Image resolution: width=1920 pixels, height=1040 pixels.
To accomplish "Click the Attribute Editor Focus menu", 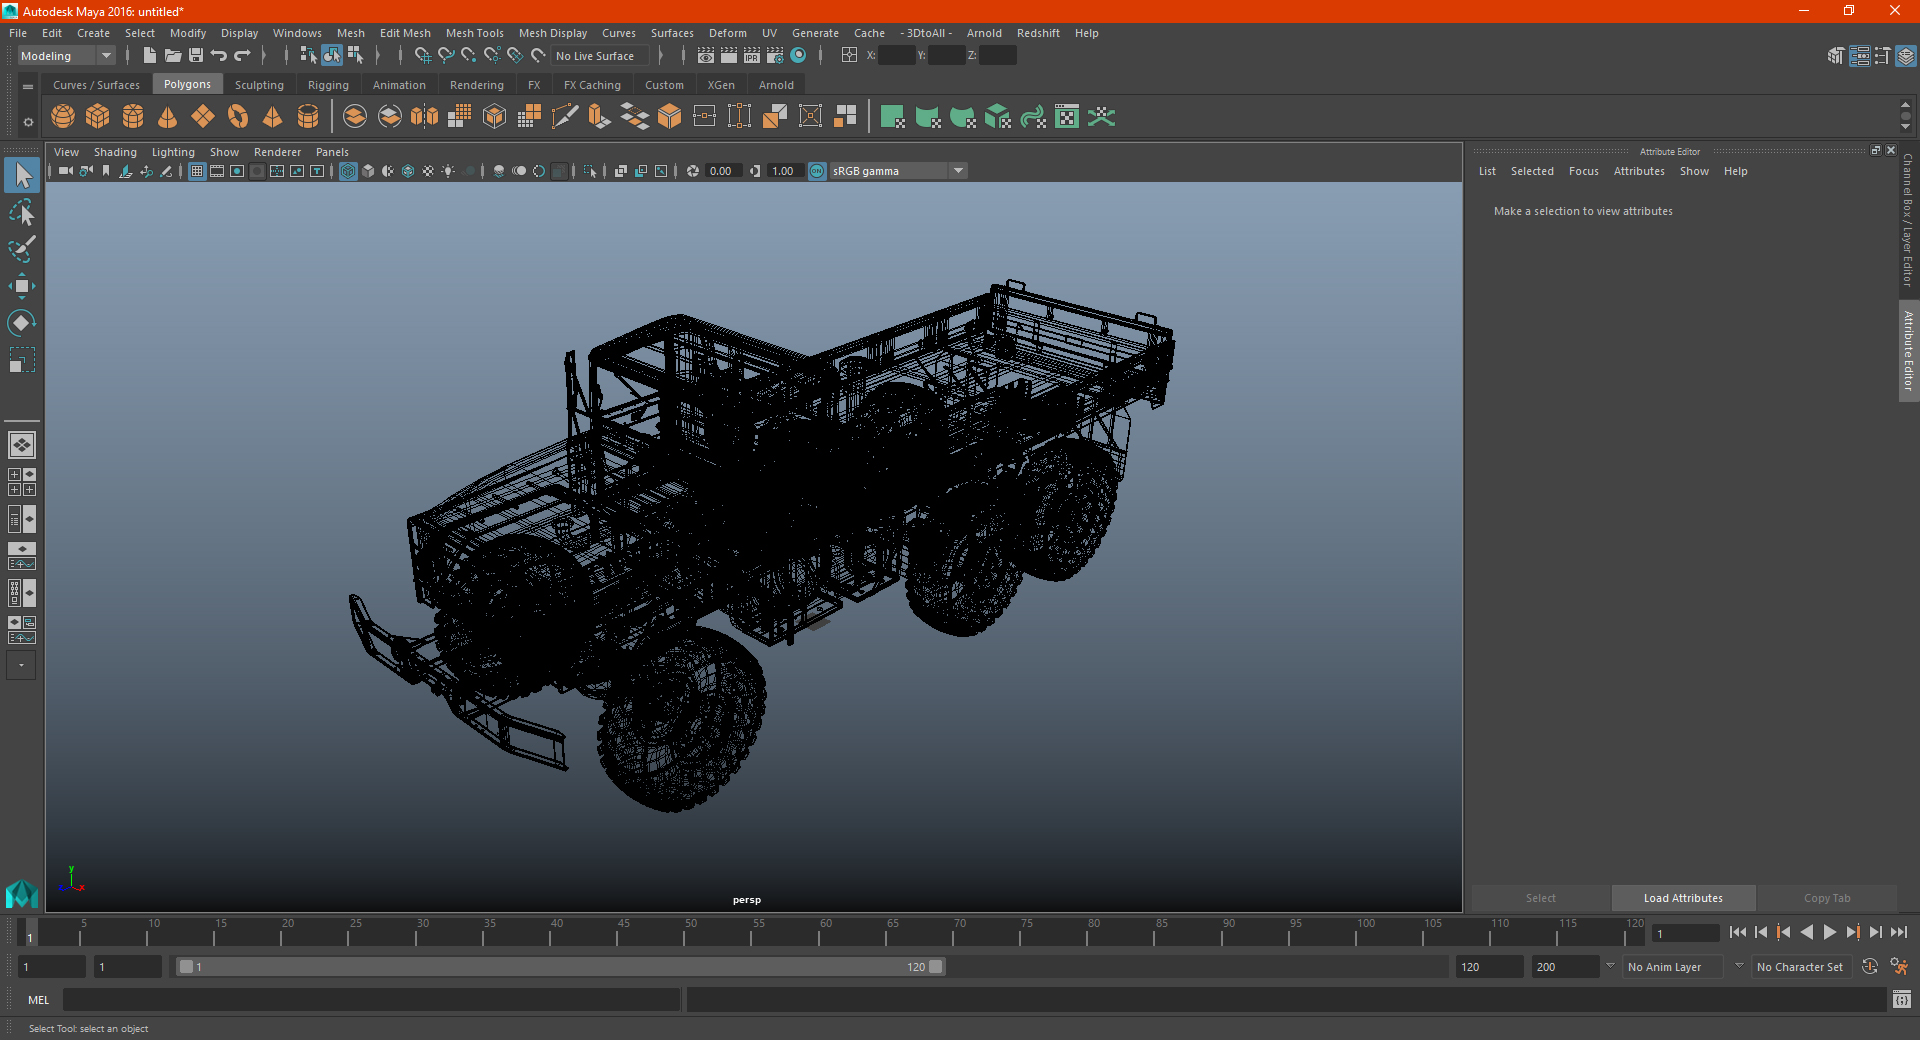I will click(x=1584, y=171).
